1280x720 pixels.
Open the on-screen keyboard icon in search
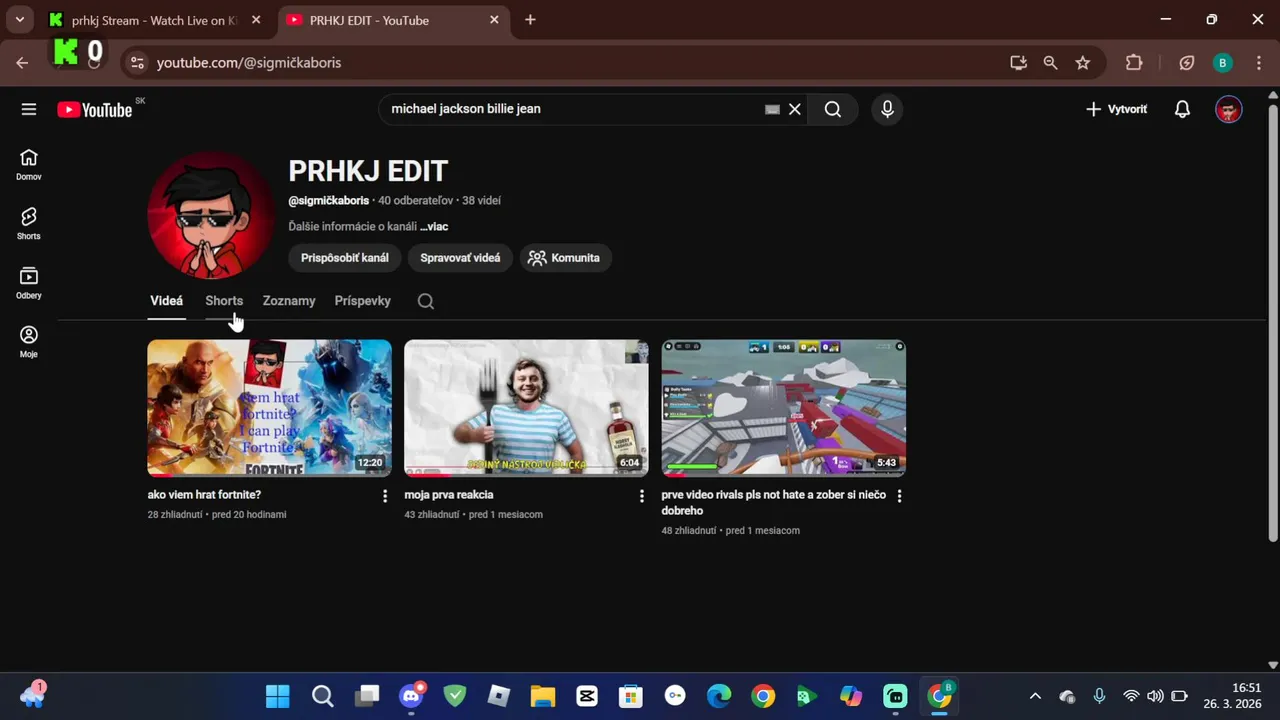click(772, 109)
